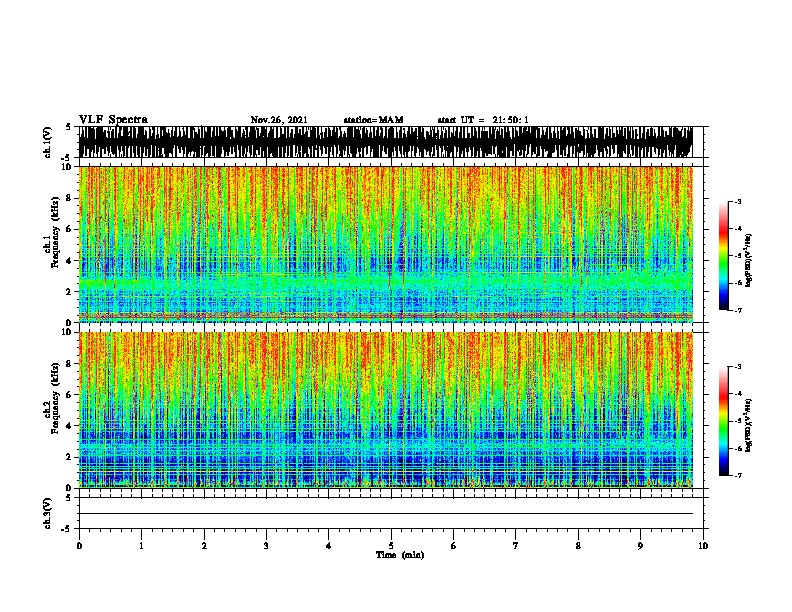The image size is (792, 612).
Task: Click the ch.3(V) axis label
Action: [x=47, y=513]
